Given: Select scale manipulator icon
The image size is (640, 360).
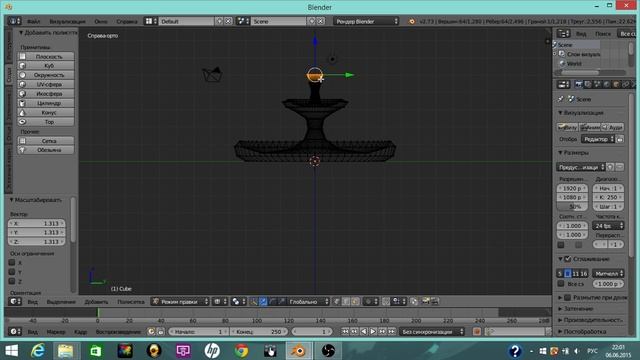Looking at the screenshot, I should point(282,302).
